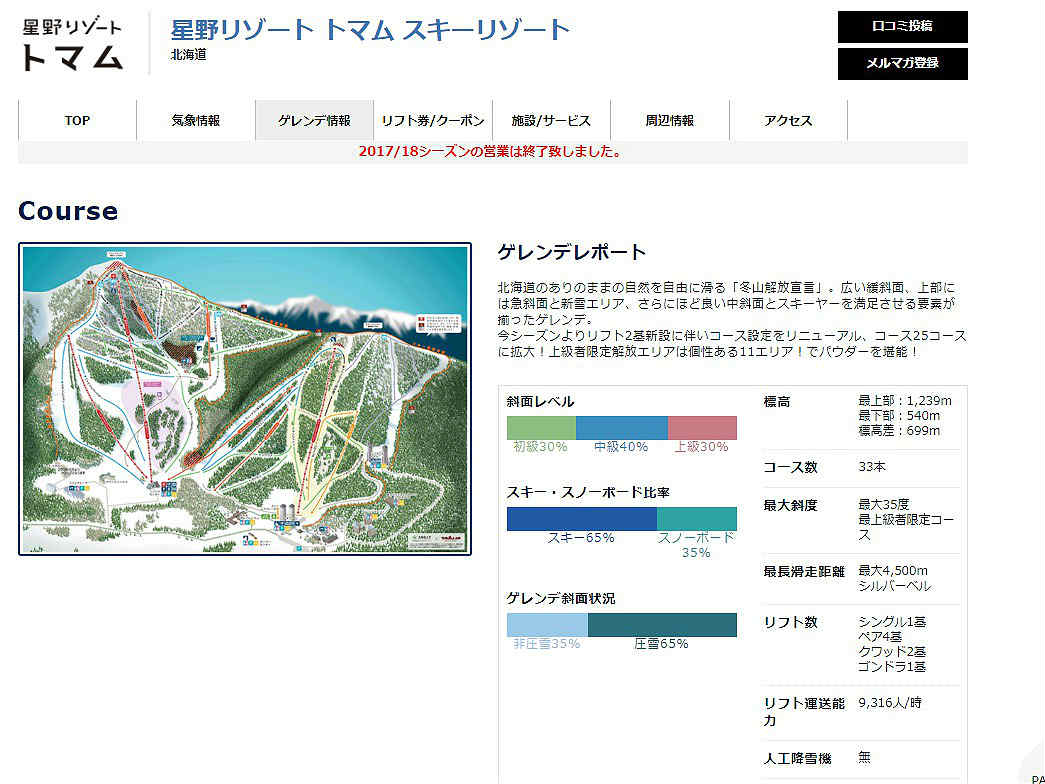The width and height of the screenshot is (1045, 784).
Task: Click the ゴンドラ1基 lift entry
Action: 892,667
